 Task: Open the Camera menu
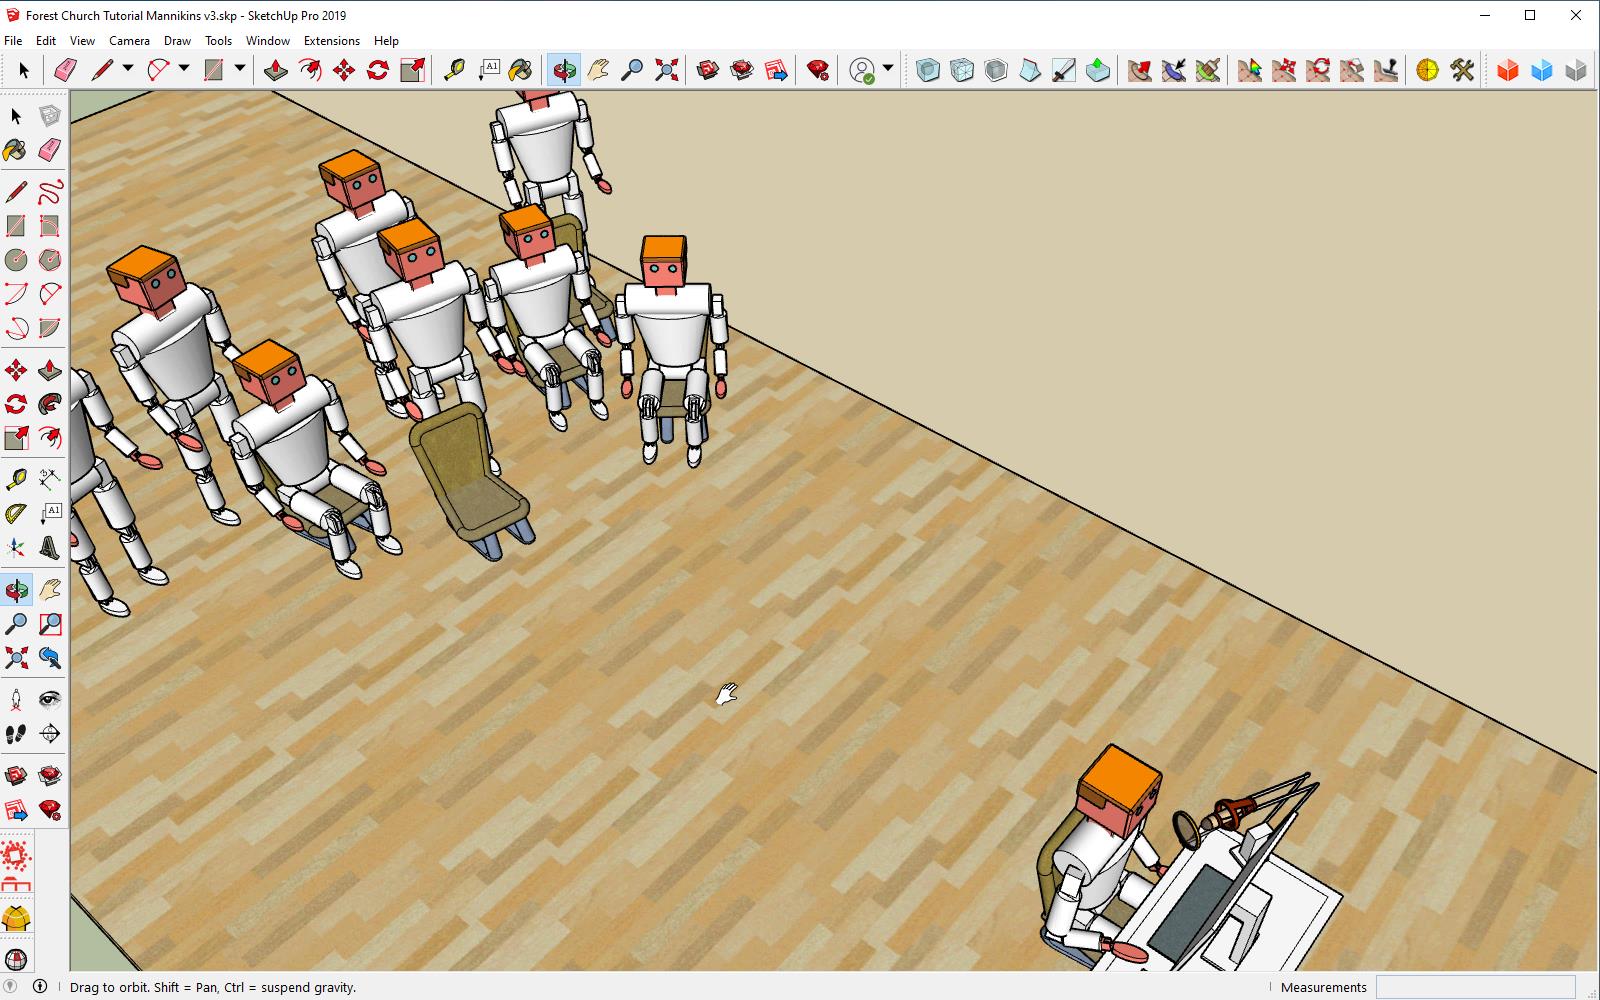(x=129, y=41)
